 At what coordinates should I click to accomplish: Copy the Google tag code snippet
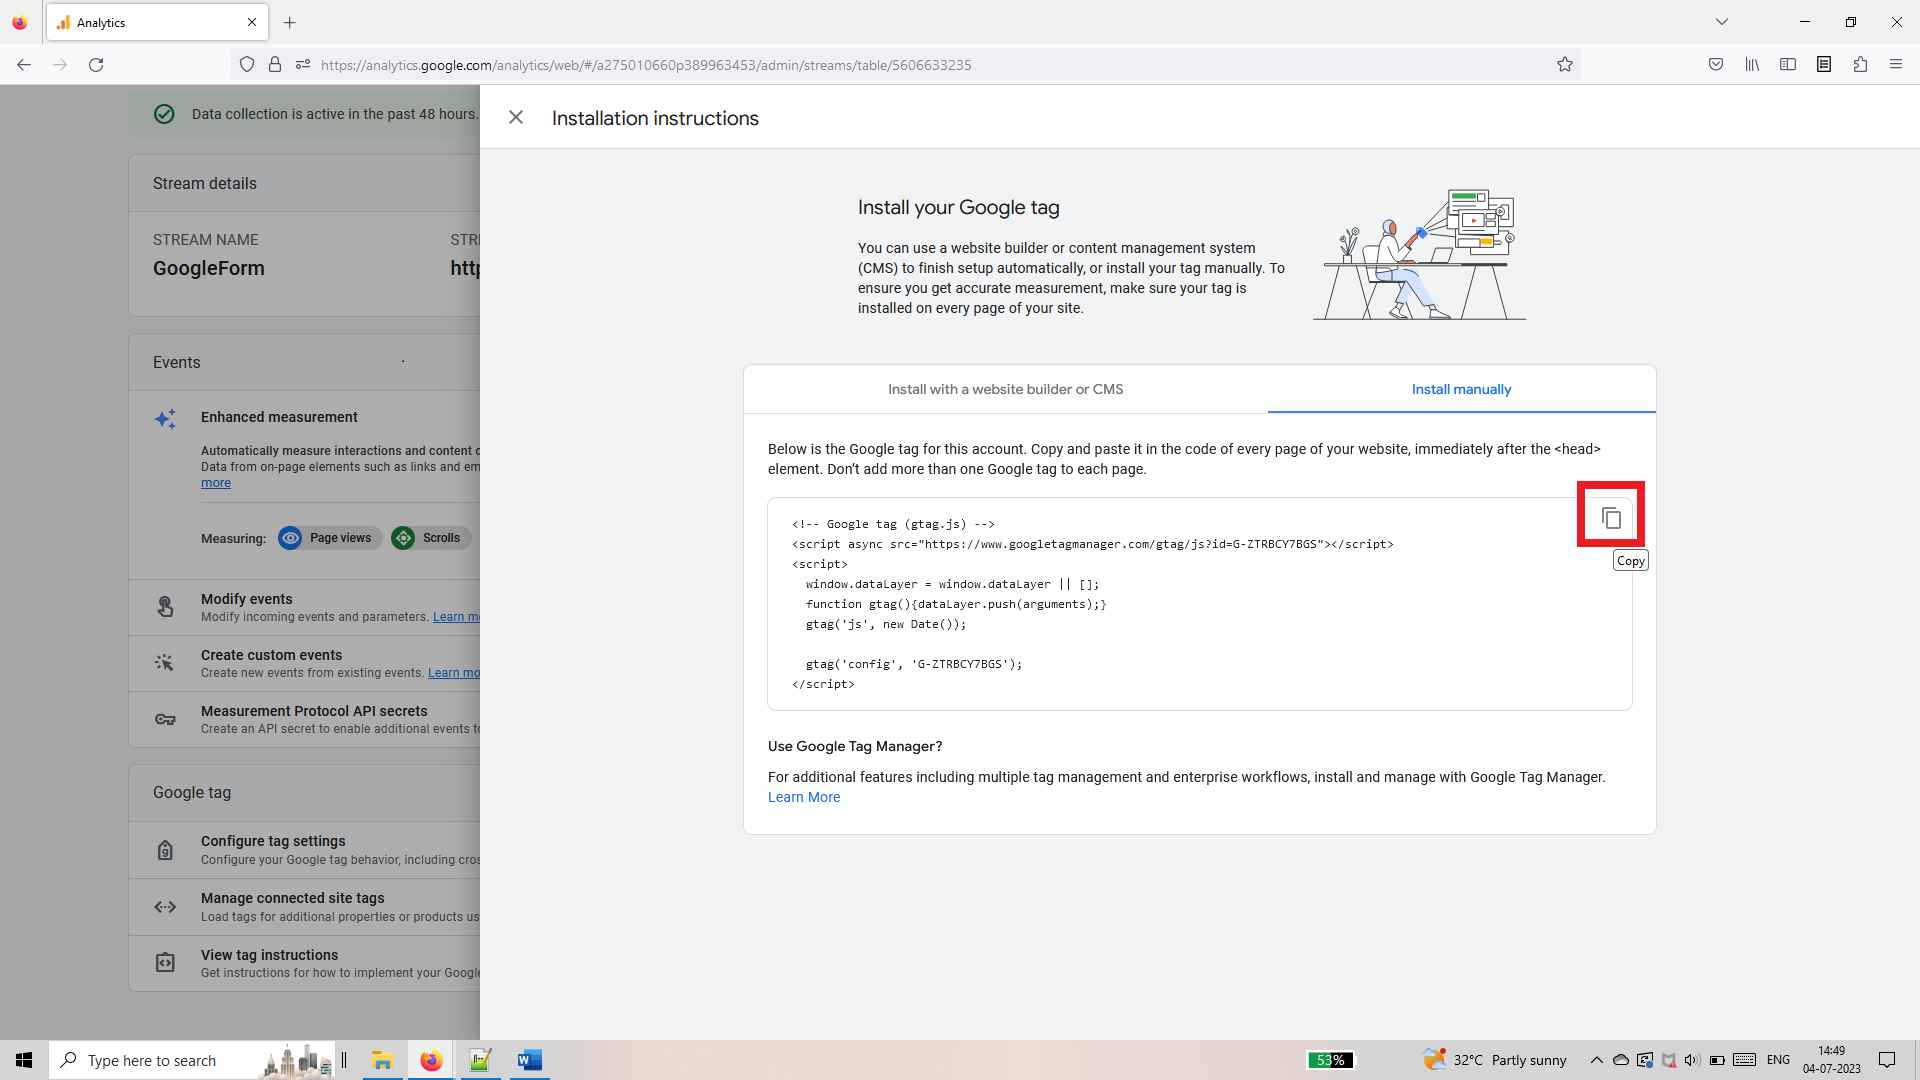[x=1610, y=517]
